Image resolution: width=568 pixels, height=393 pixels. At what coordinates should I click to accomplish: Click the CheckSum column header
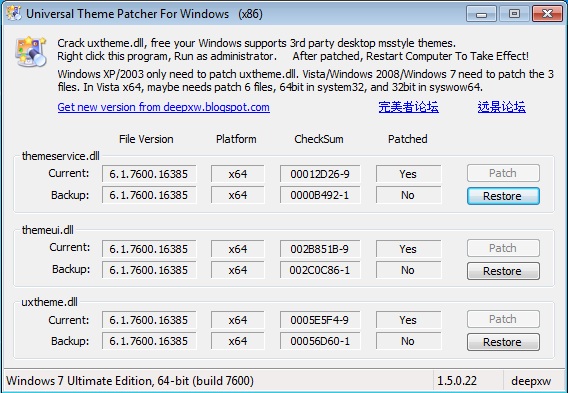(x=319, y=139)
